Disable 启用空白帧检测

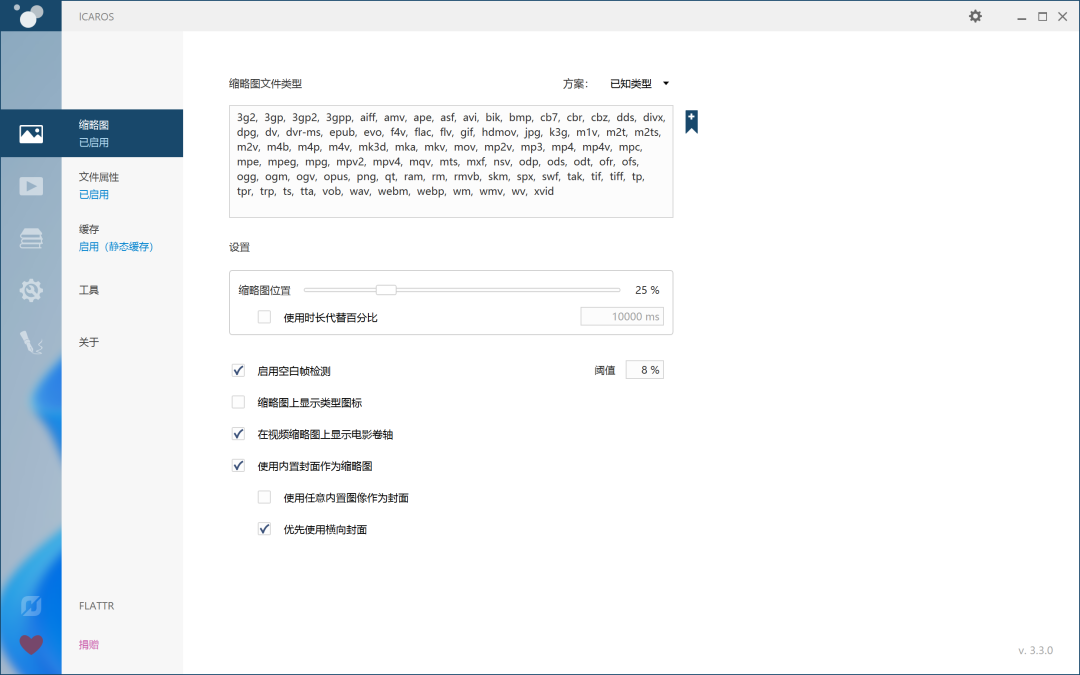(237, 369)
